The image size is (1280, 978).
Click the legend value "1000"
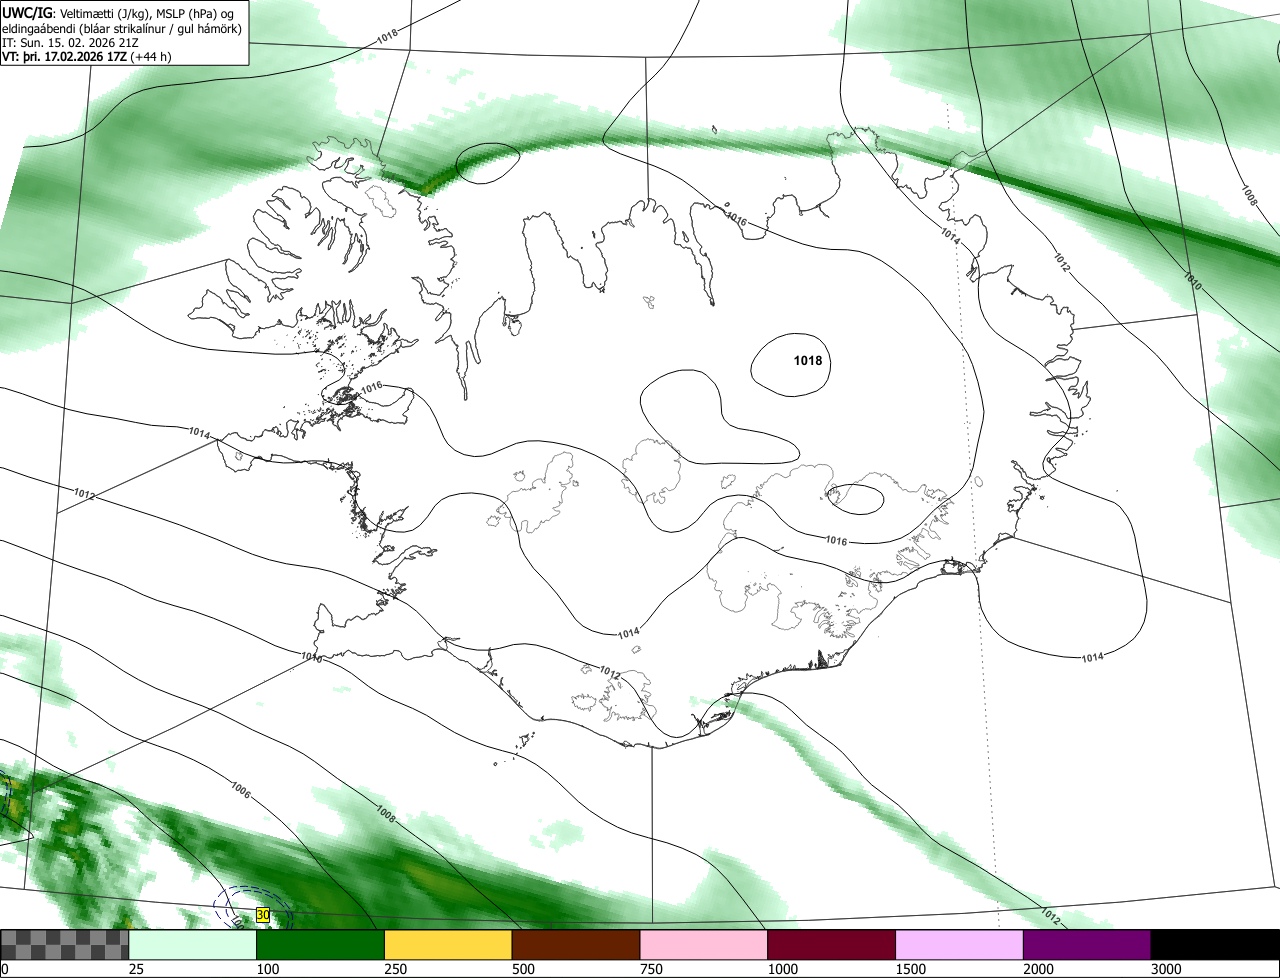pos(783,969)
